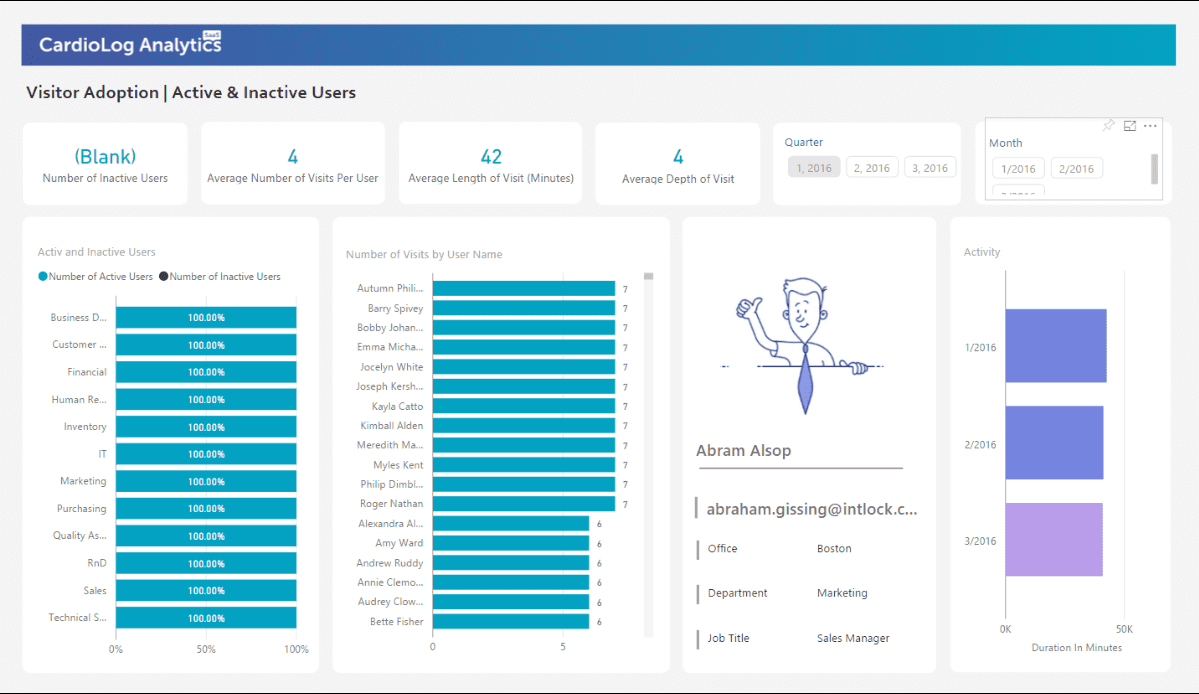Click the Number of Inactive Users legend dot

164,277
